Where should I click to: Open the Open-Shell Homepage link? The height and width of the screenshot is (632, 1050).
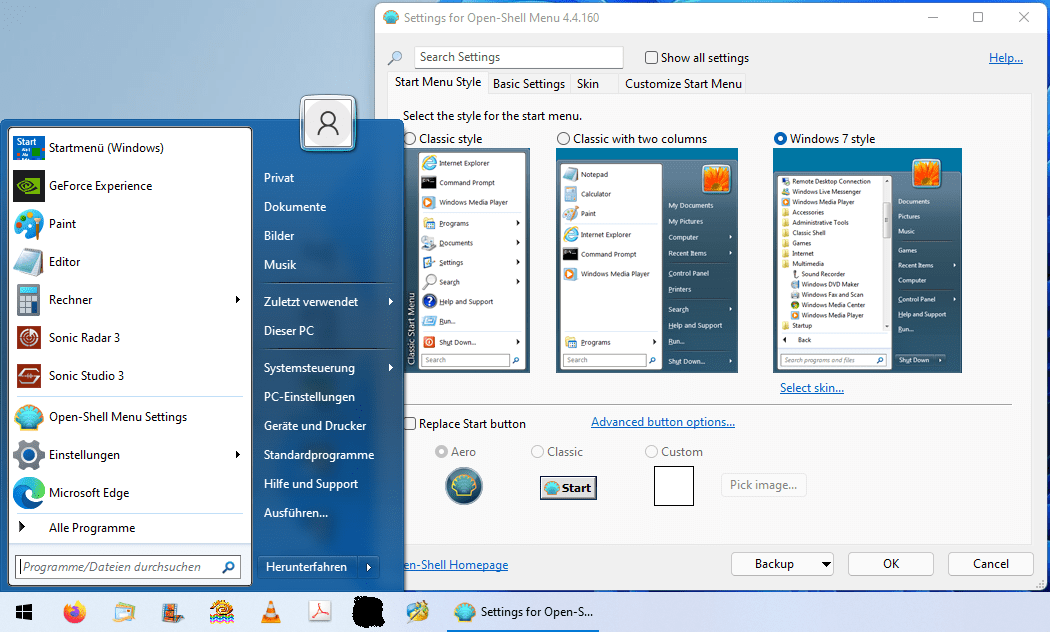[x=457, y=565]
